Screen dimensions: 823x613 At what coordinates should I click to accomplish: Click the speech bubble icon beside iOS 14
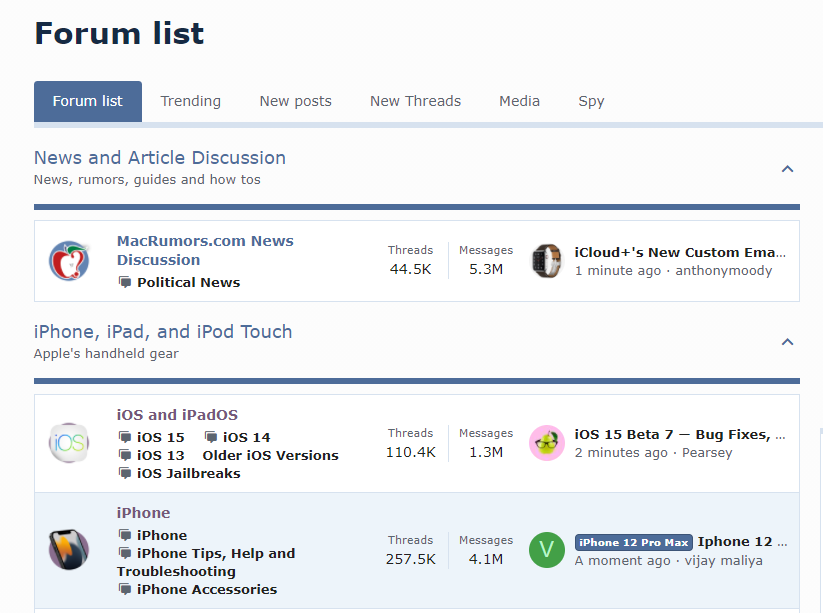click(211, 437)
